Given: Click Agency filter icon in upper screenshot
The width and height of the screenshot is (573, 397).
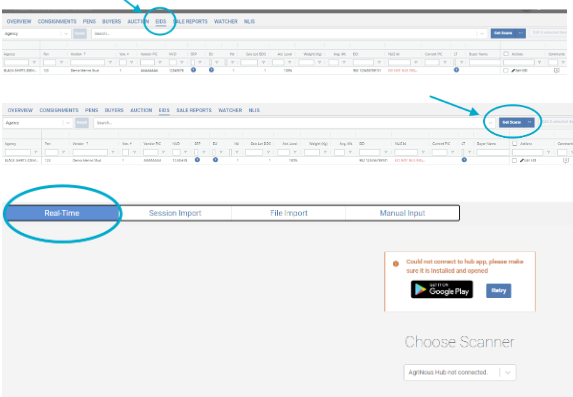Looking at the screenshot, I should (x=34, y=63).
